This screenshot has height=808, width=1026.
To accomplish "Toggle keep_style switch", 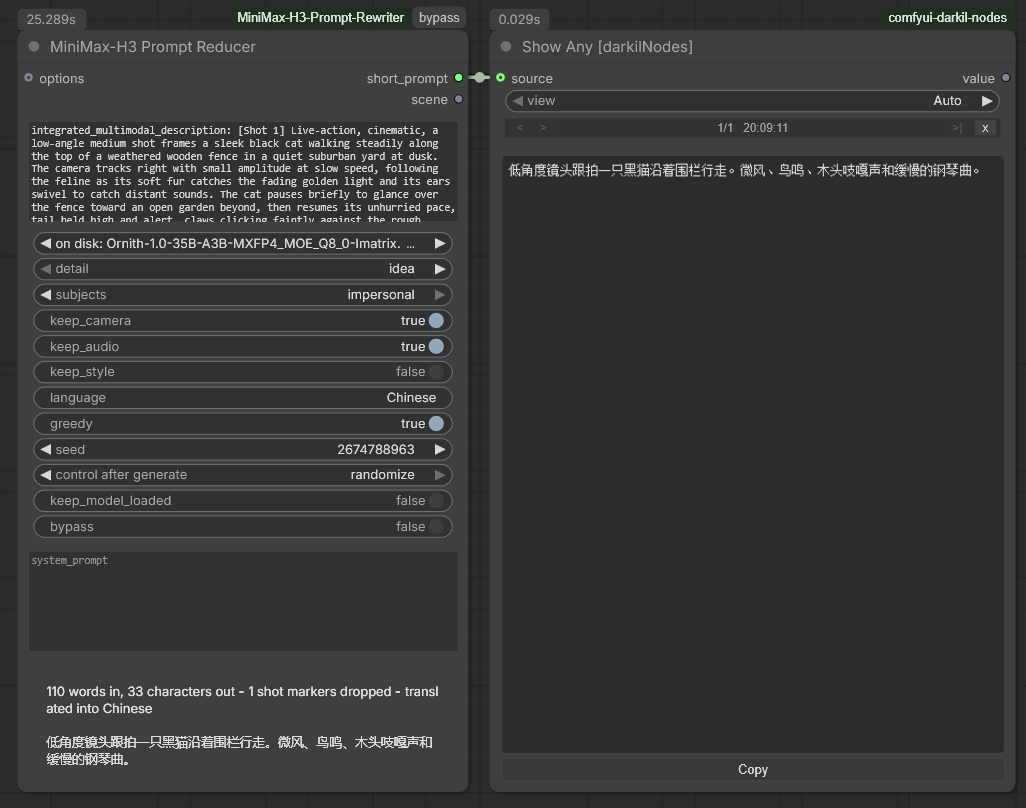I will pos(436,372).
